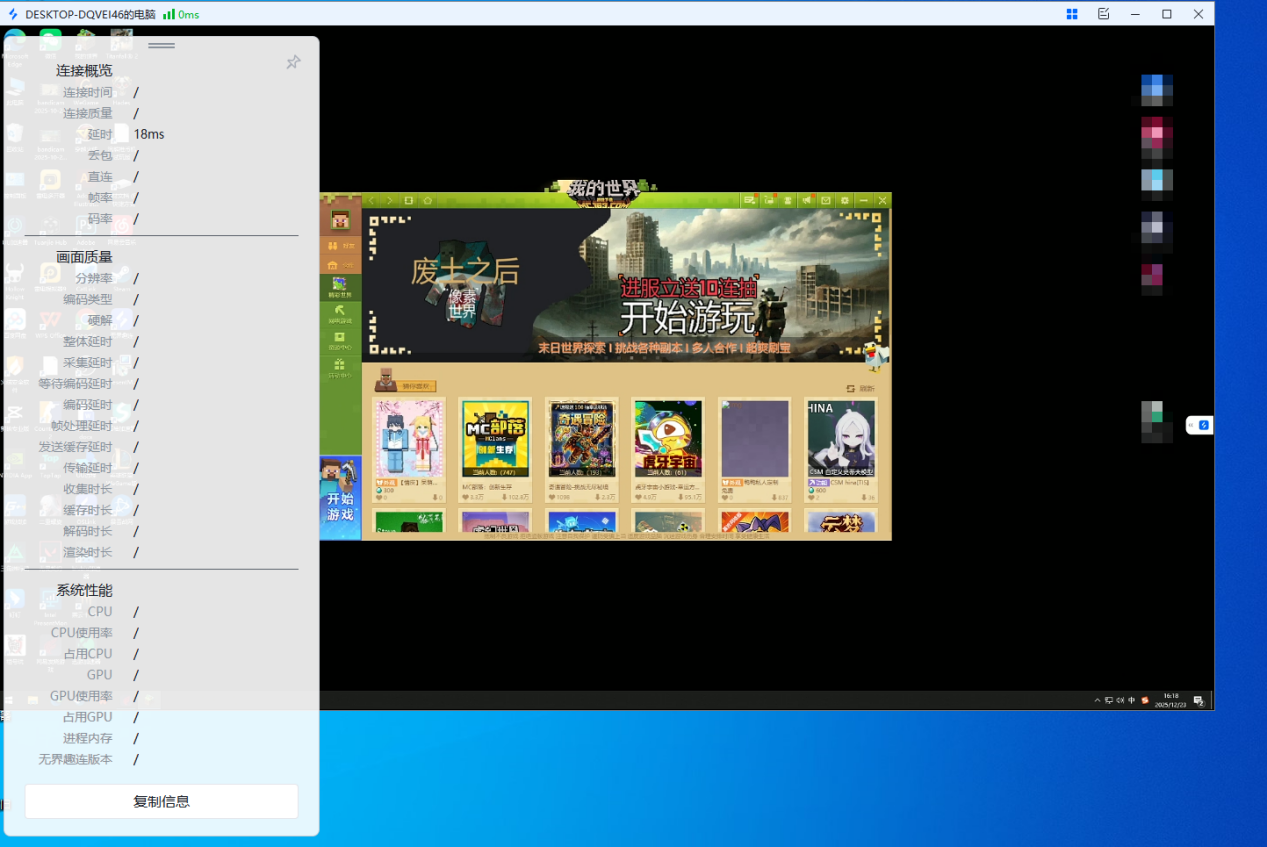1267x847 pixels.
Task: Click the home icon in launcher toolbar
Action: 427,201
